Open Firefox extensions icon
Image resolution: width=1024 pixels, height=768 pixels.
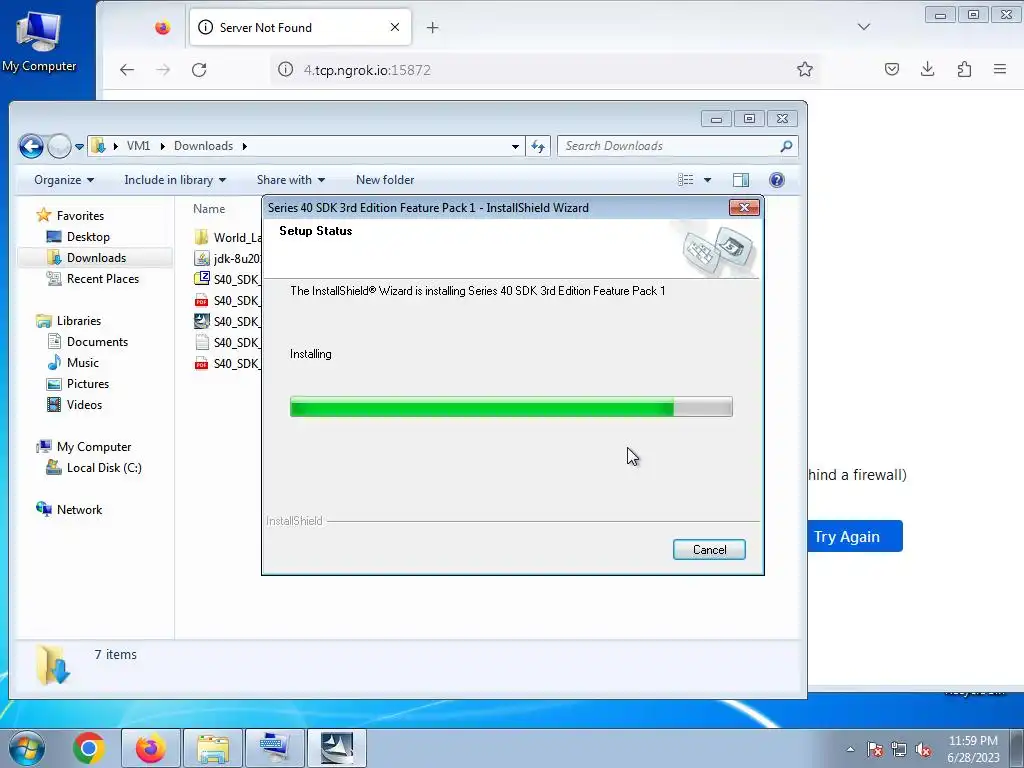pos(964,69)
